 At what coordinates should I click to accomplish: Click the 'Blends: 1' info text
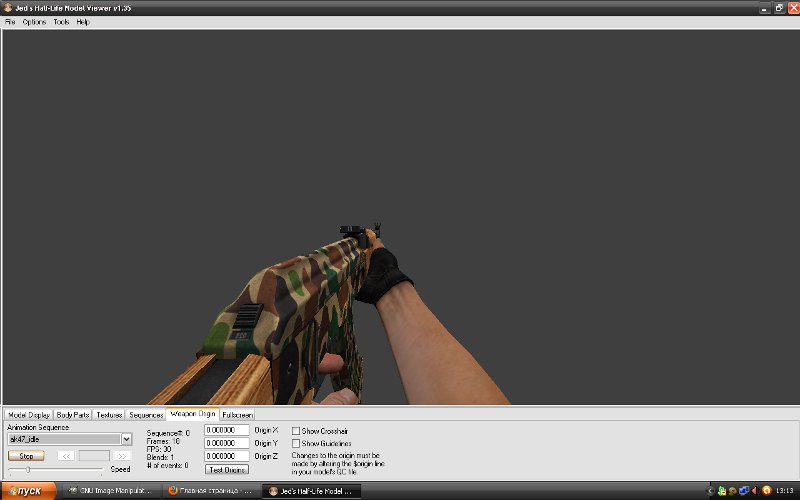(160, 458)
